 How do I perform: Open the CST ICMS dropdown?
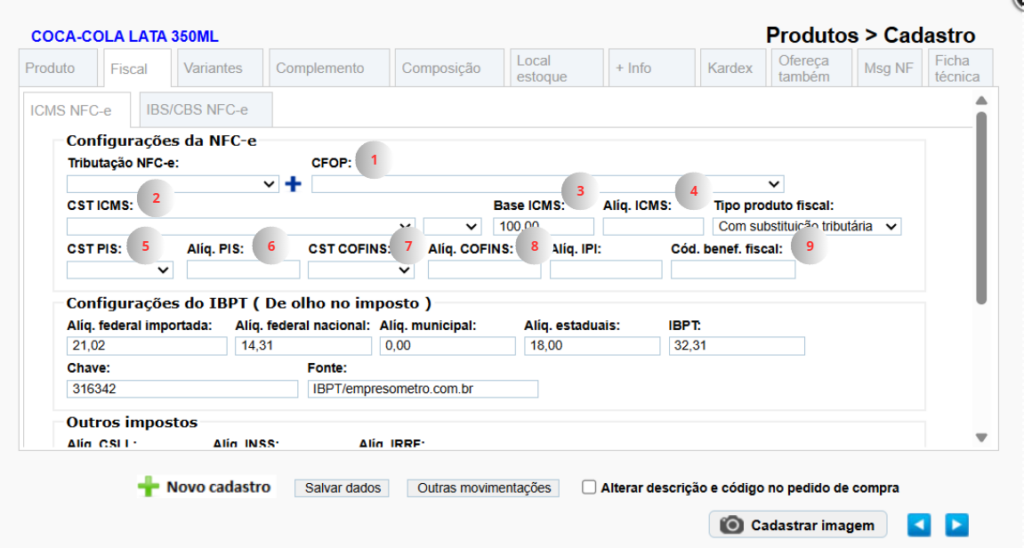241,227
